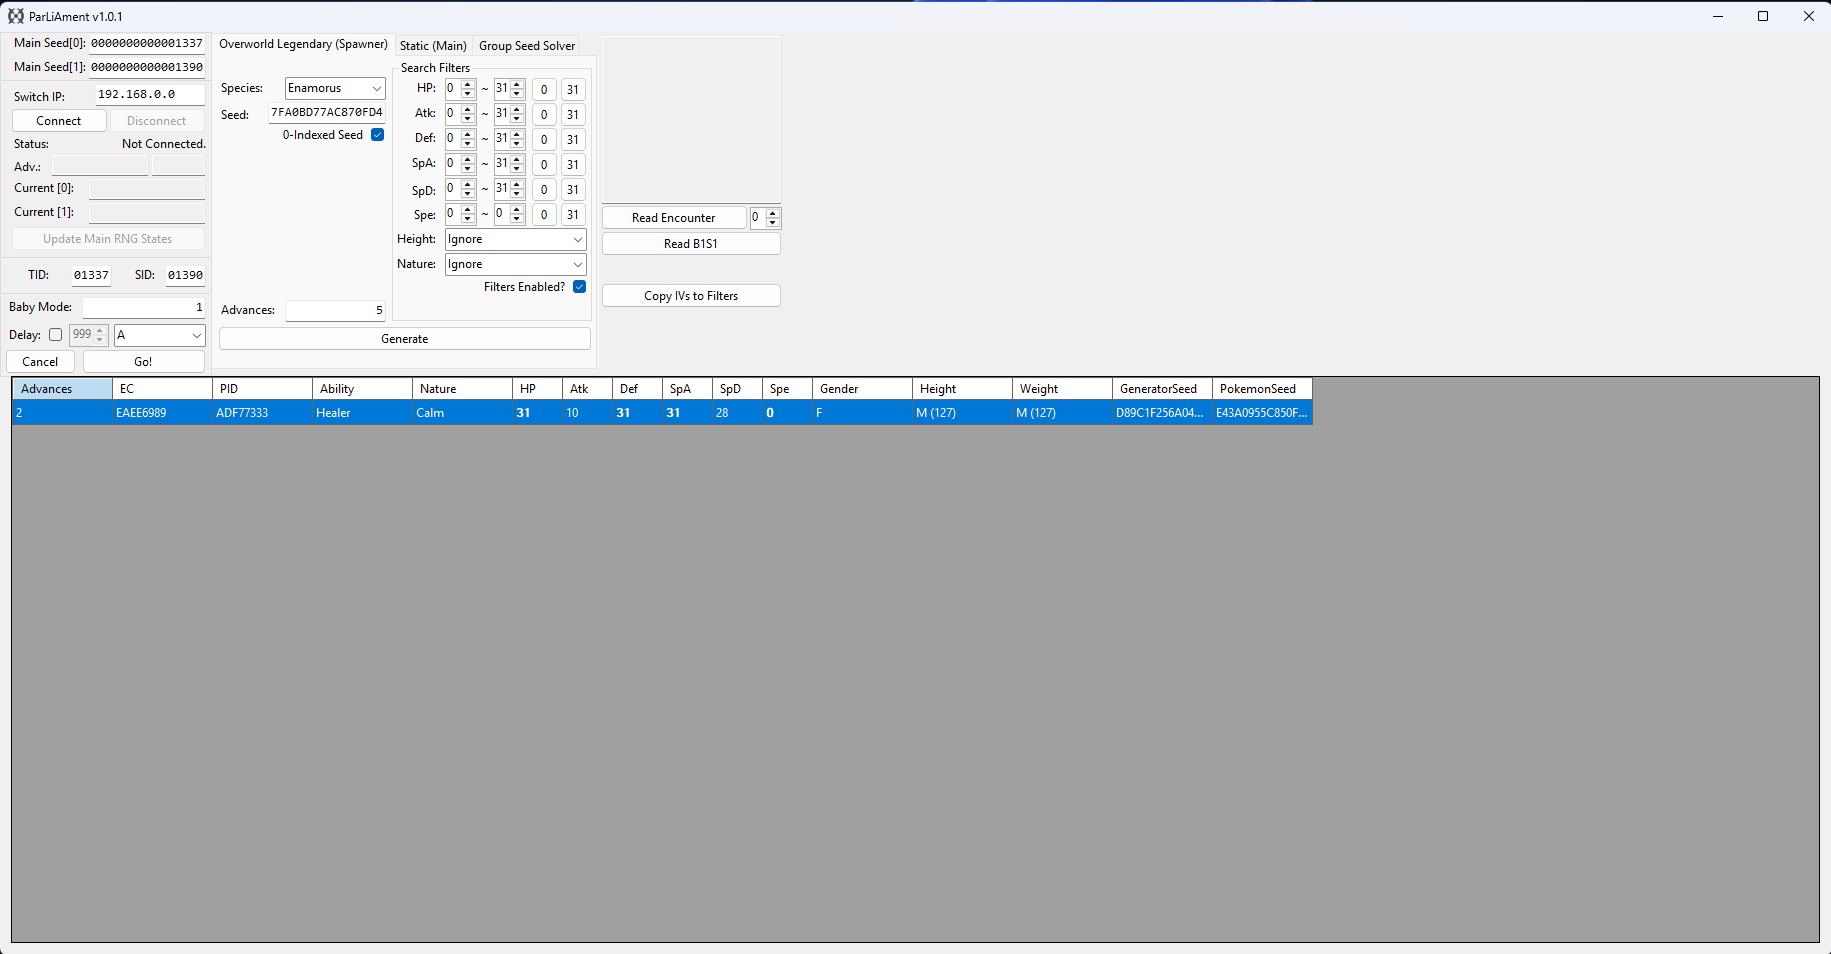
Task: Open the Delay button dropdown showing A
Action: 159,335
